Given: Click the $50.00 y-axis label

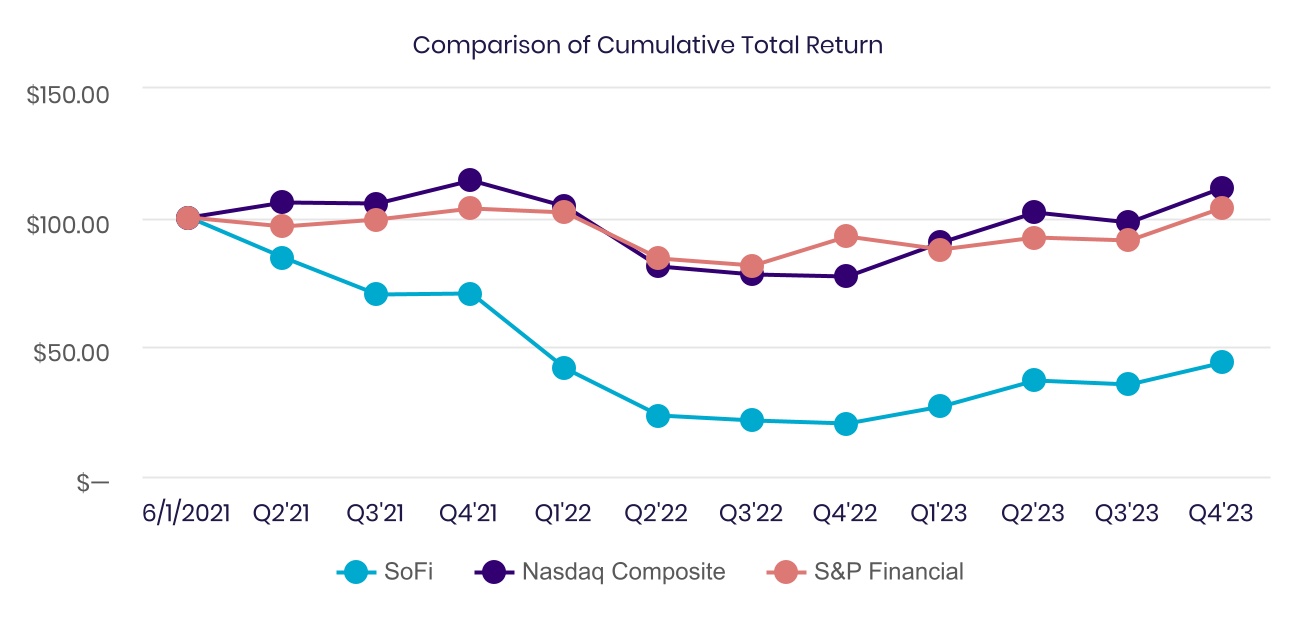Looking at the screenshot, I should (x=73, y=352).
